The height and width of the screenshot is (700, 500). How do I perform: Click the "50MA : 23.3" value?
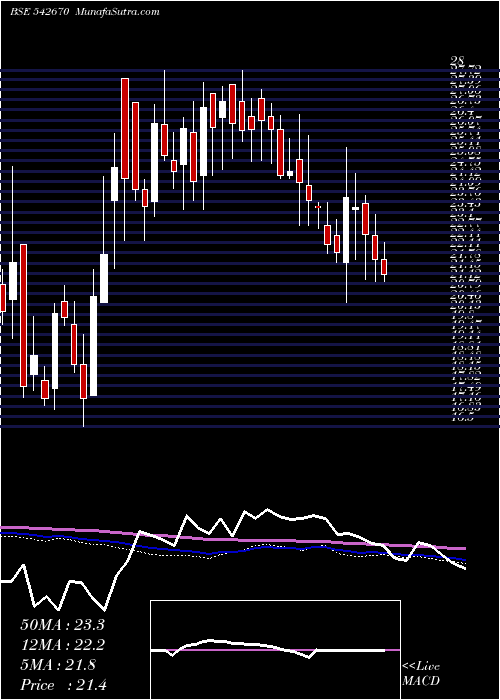pos(62,625)
